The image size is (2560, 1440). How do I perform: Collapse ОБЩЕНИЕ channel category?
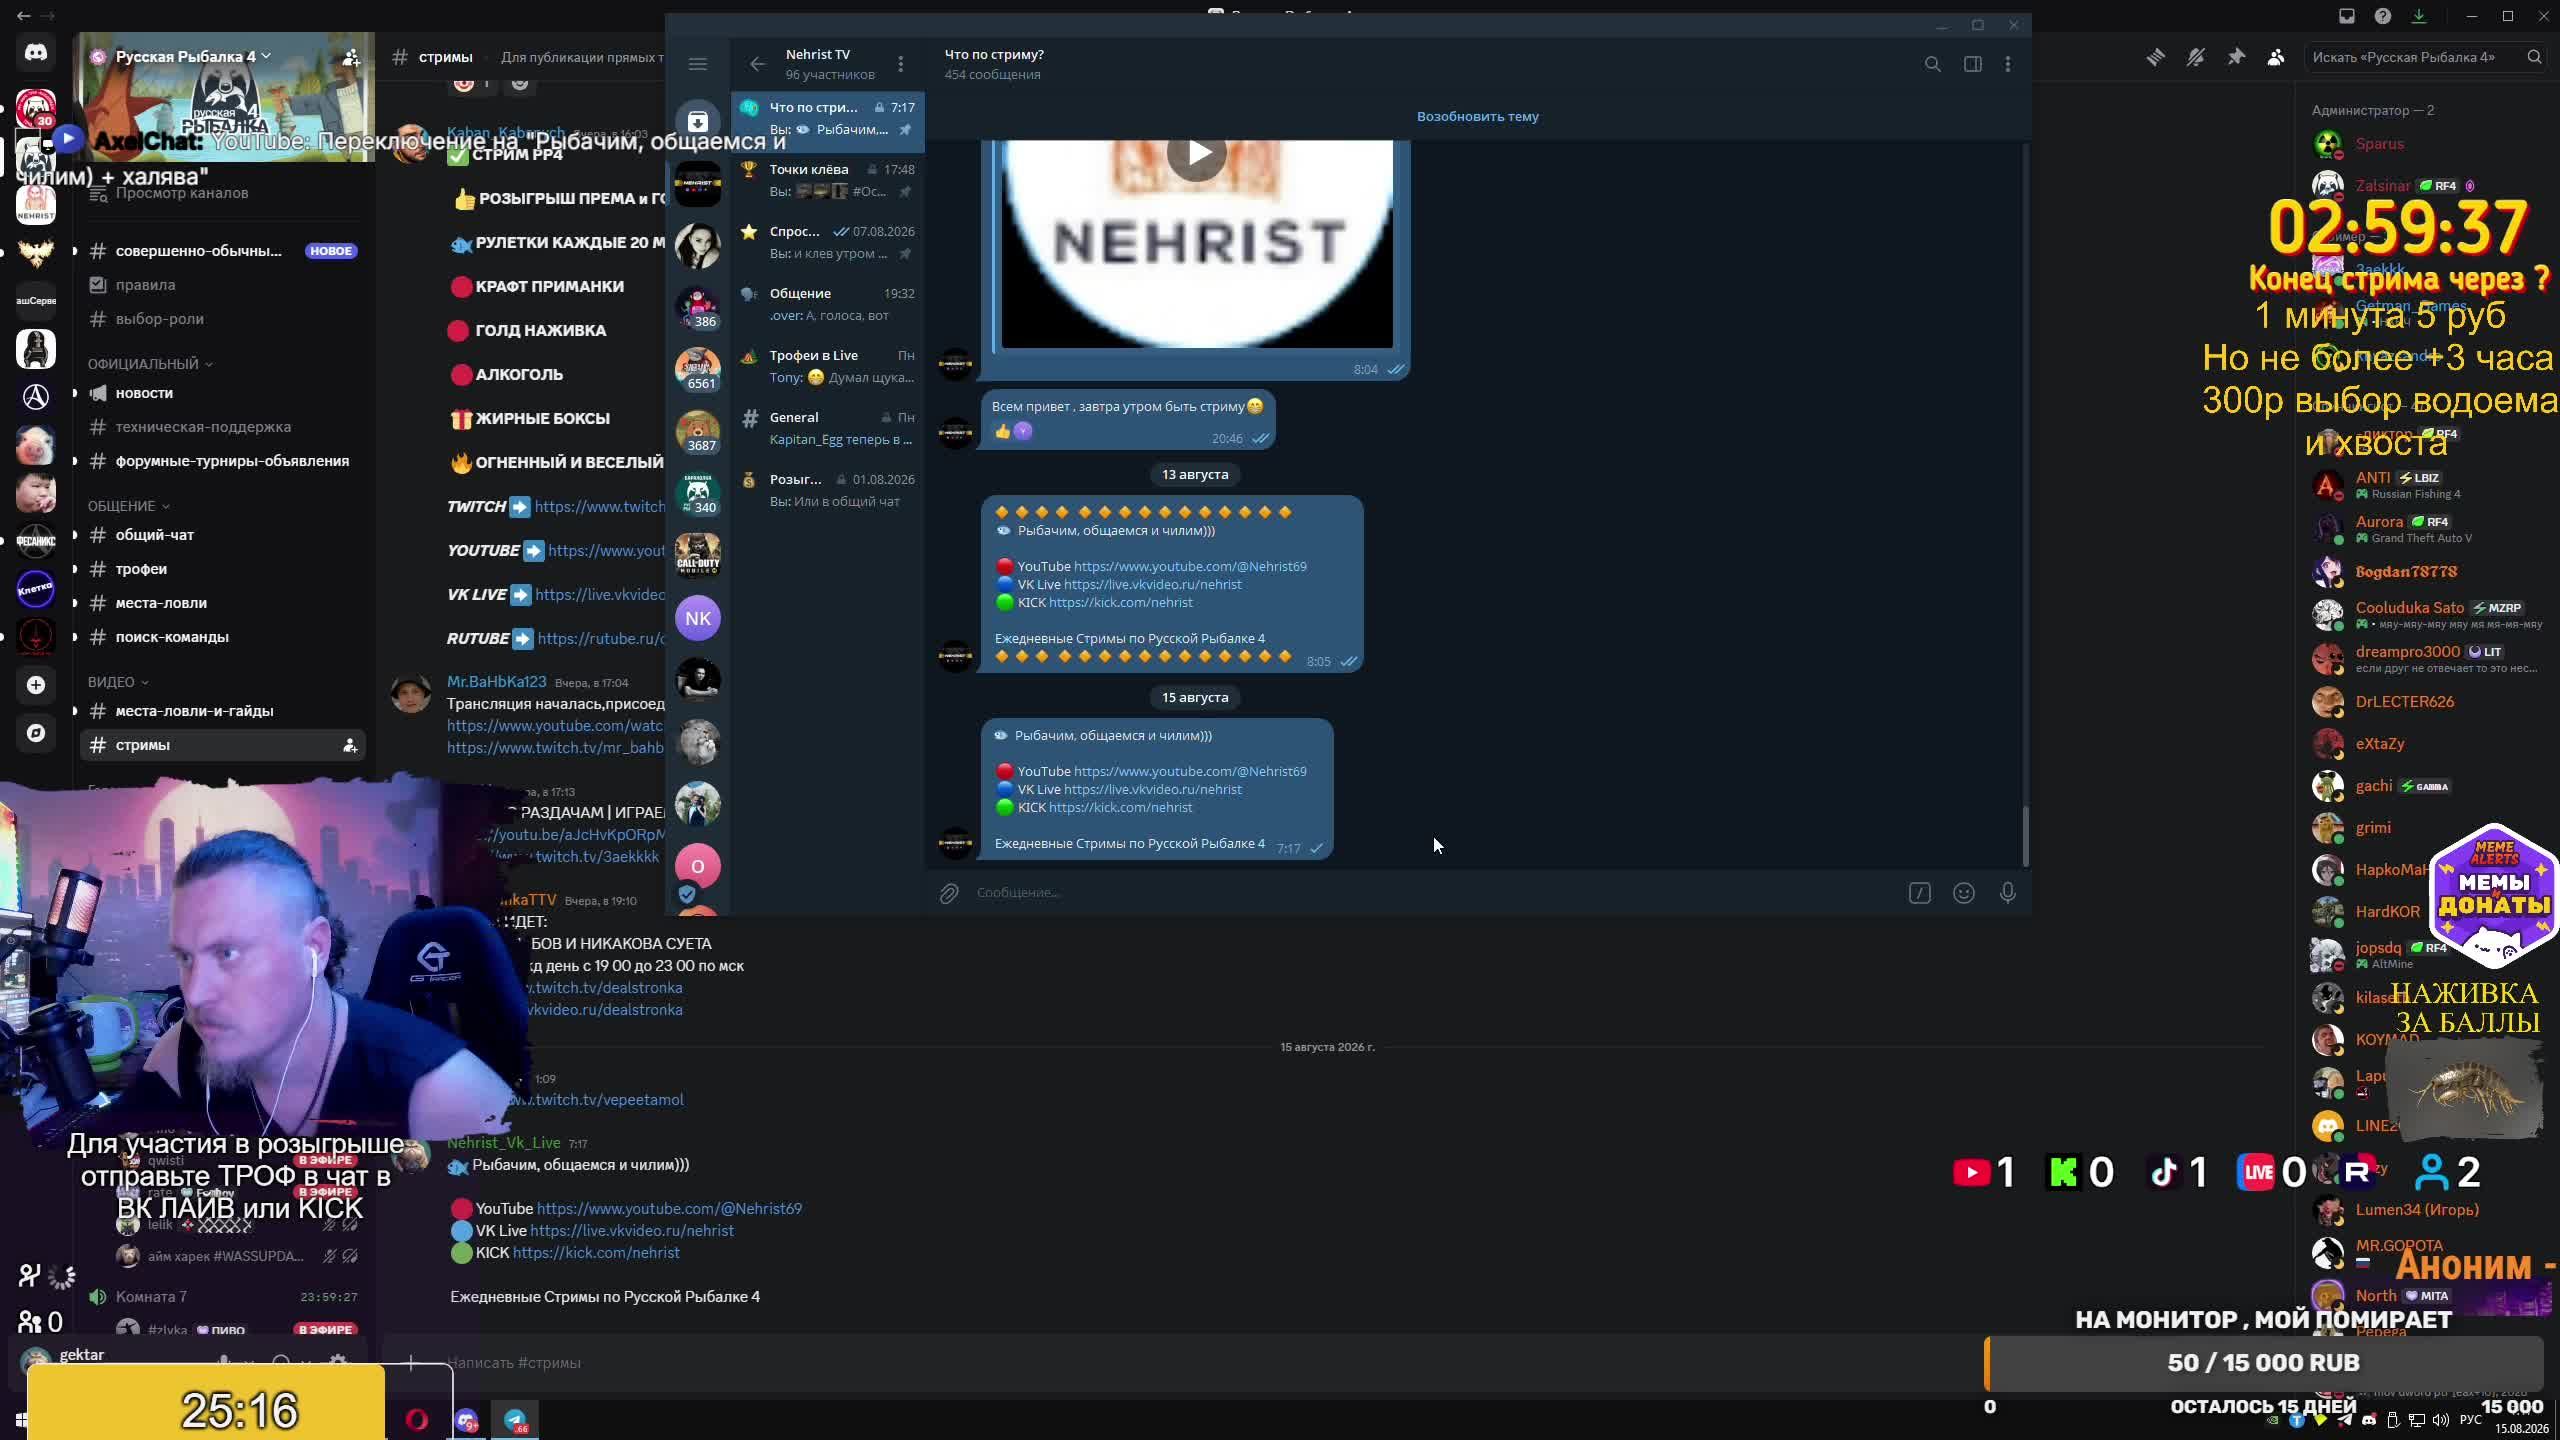pyautogui.click(x=128, y=506)
